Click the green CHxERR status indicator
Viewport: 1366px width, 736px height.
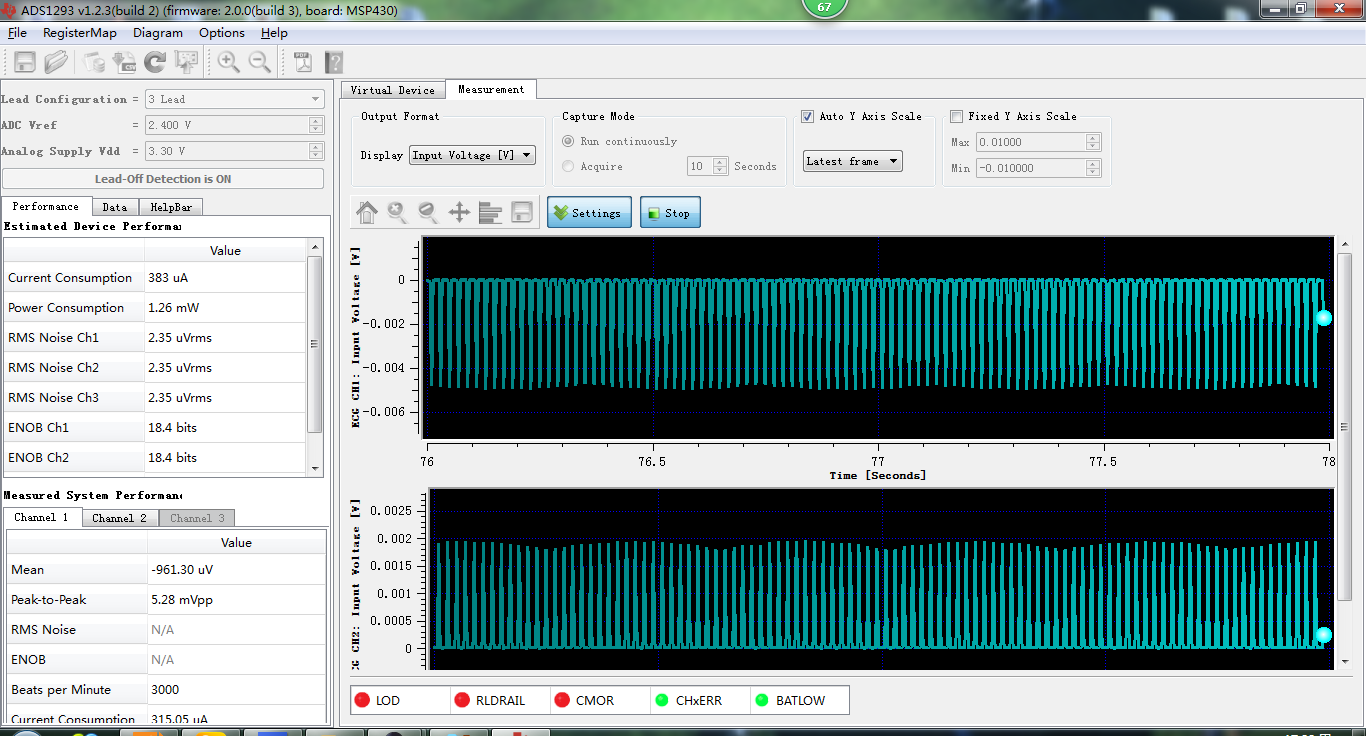click(x=662, y=700)
